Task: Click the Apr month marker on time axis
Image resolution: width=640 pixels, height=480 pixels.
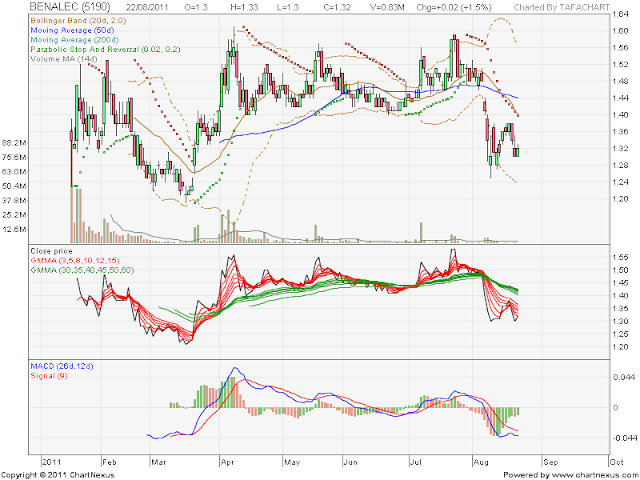Action: [227, 462]
